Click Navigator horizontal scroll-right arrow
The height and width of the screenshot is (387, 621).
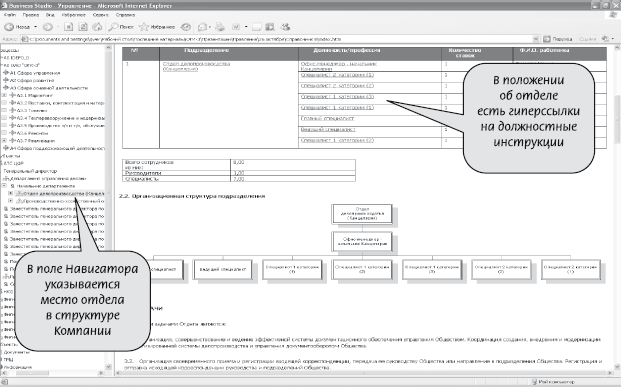click(100, 373)
